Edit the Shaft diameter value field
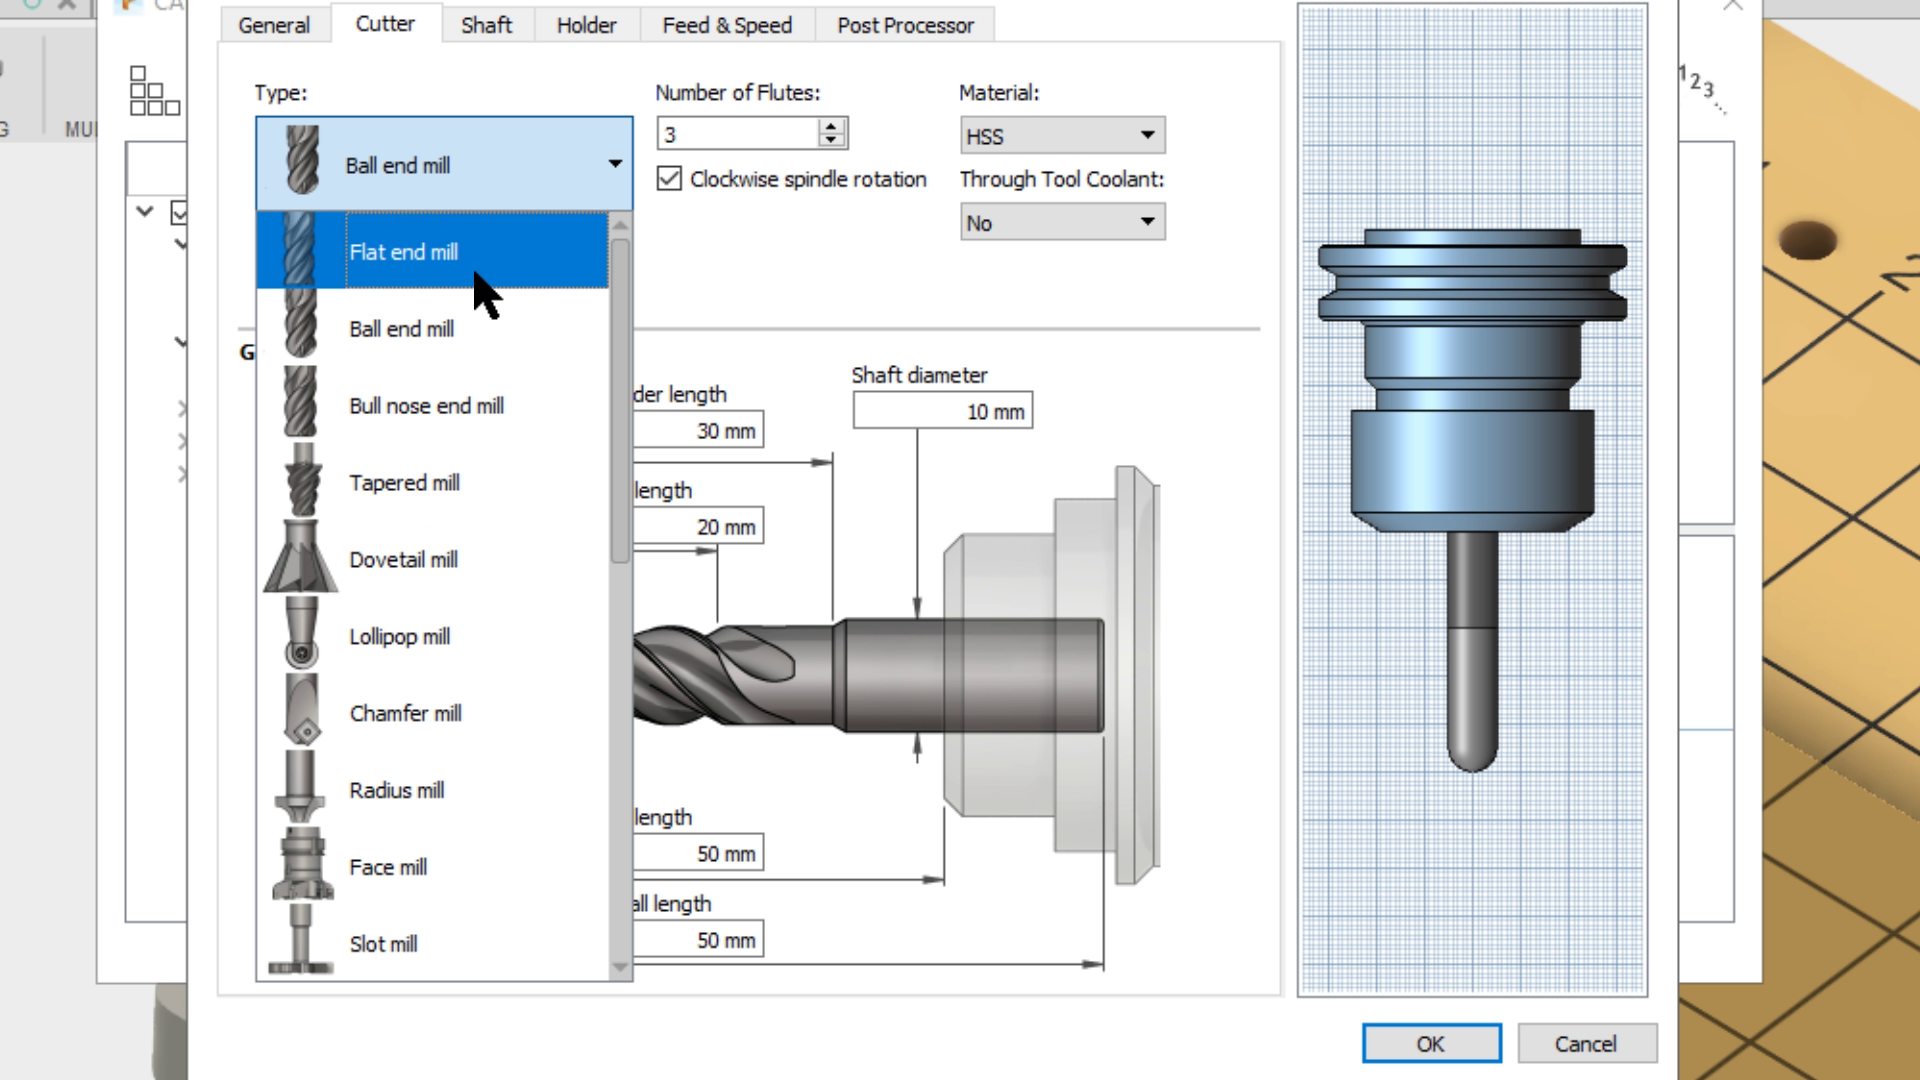This screenshot has width=1920, height=1080. click(941, 410)
